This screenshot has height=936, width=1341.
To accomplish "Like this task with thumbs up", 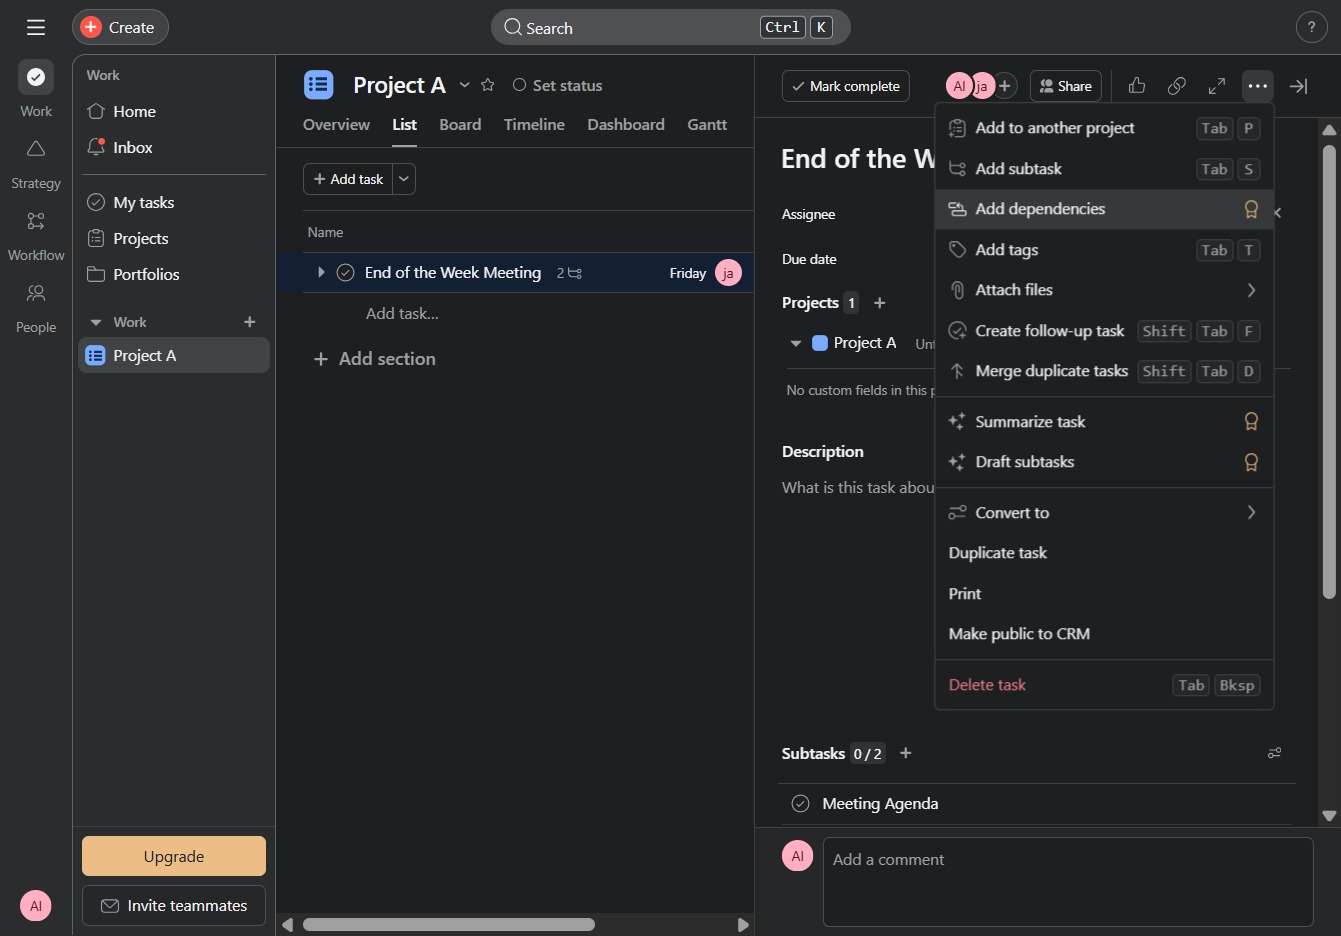I will point(1137,86).
